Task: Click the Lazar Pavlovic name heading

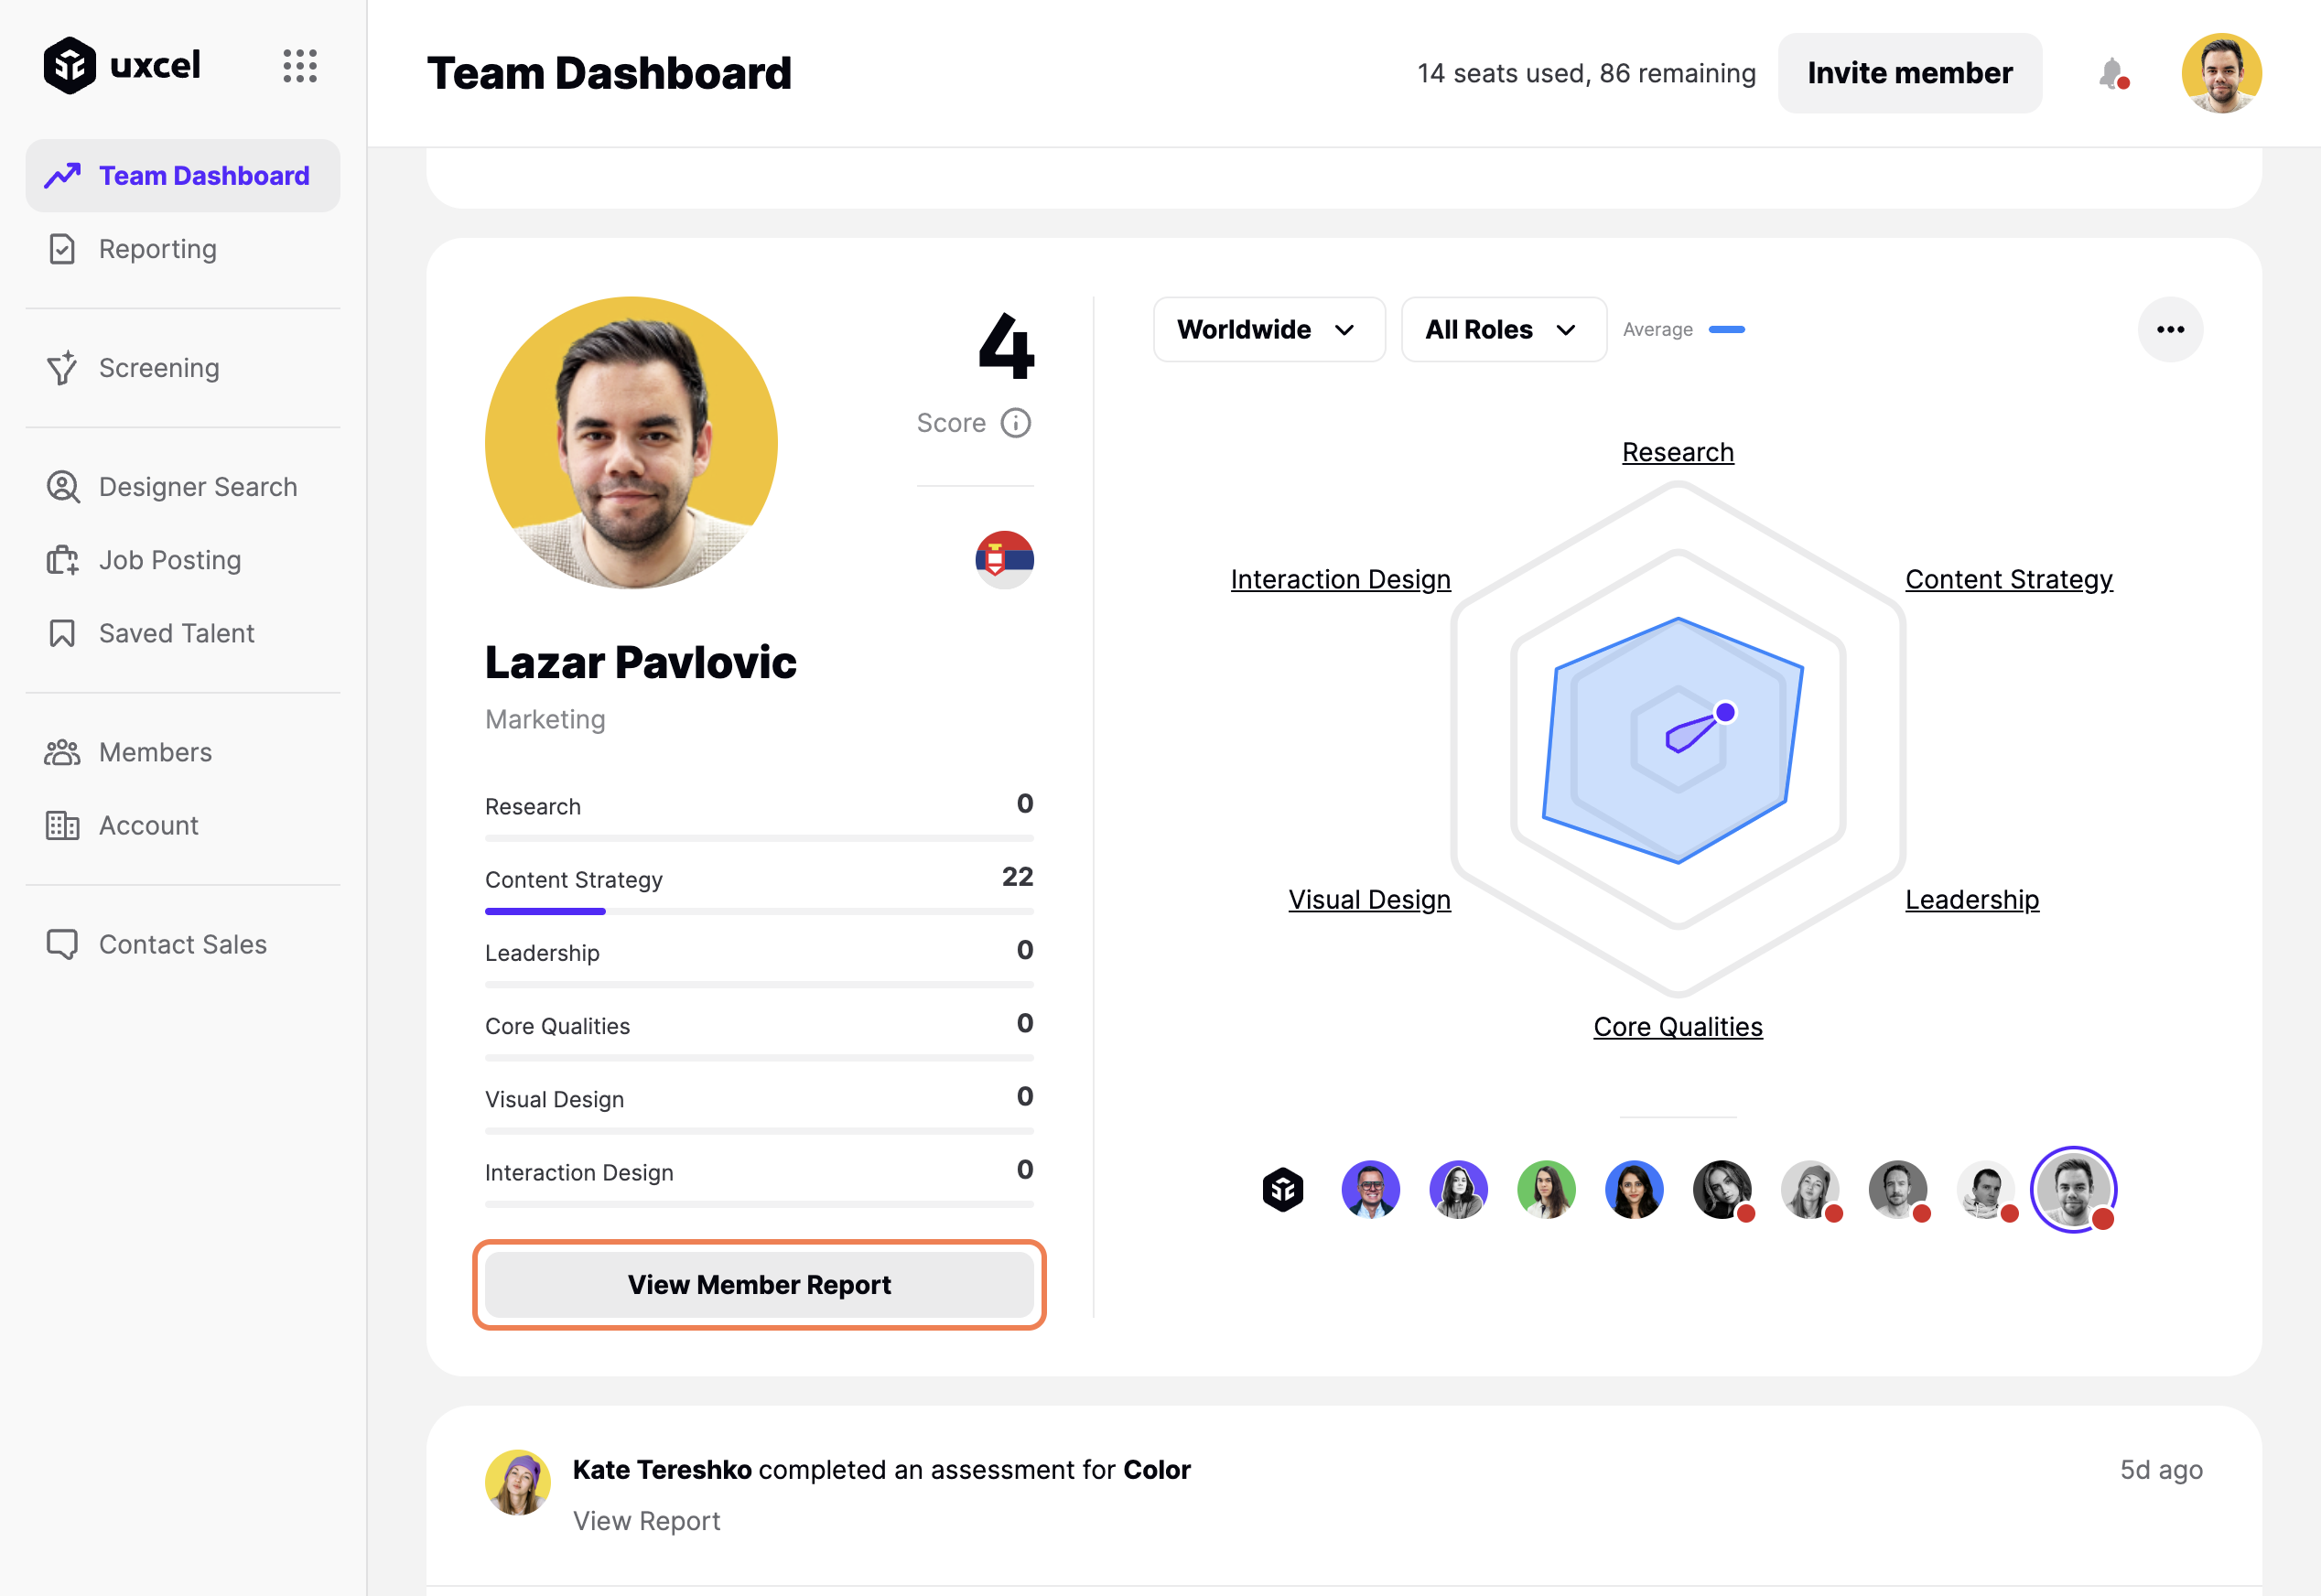Action: (640, 662)
